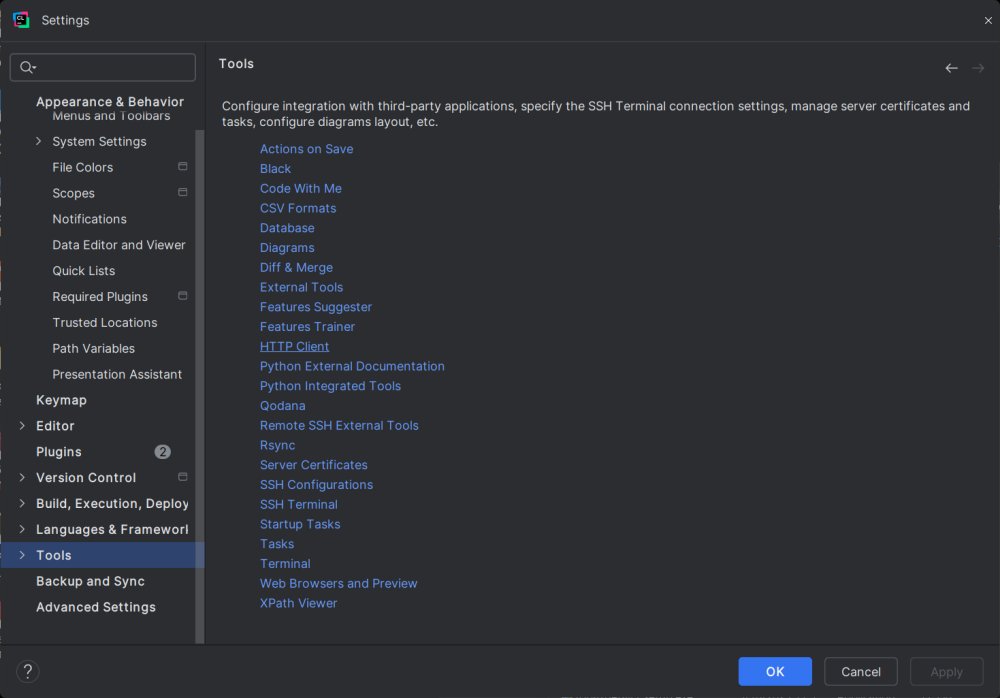Open Advanced Settings category
Image resolution: width=1000 pixels, height=698 pixels.
coord(96,607)
